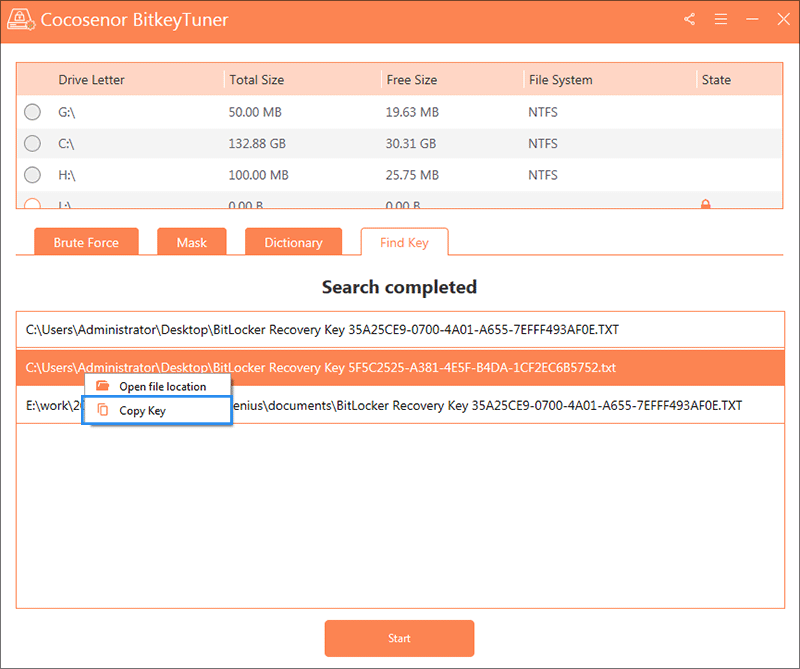800x669 pixels.
Task: Click the Free Size column header
Action: click(412, 80)
